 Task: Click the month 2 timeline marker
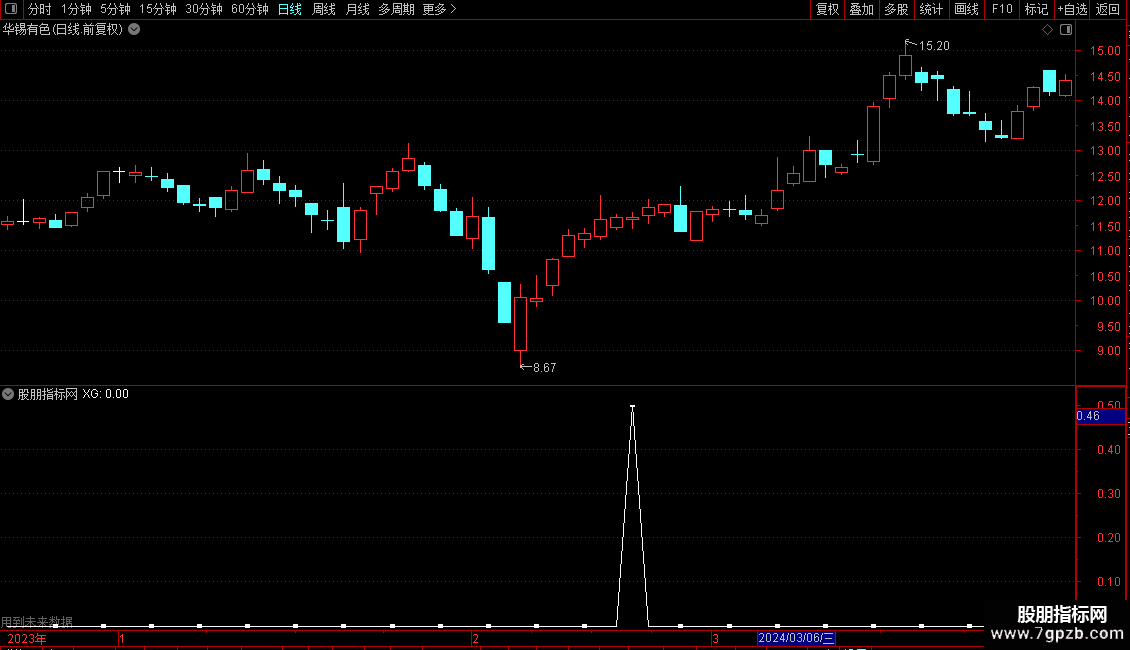[475, 638]
